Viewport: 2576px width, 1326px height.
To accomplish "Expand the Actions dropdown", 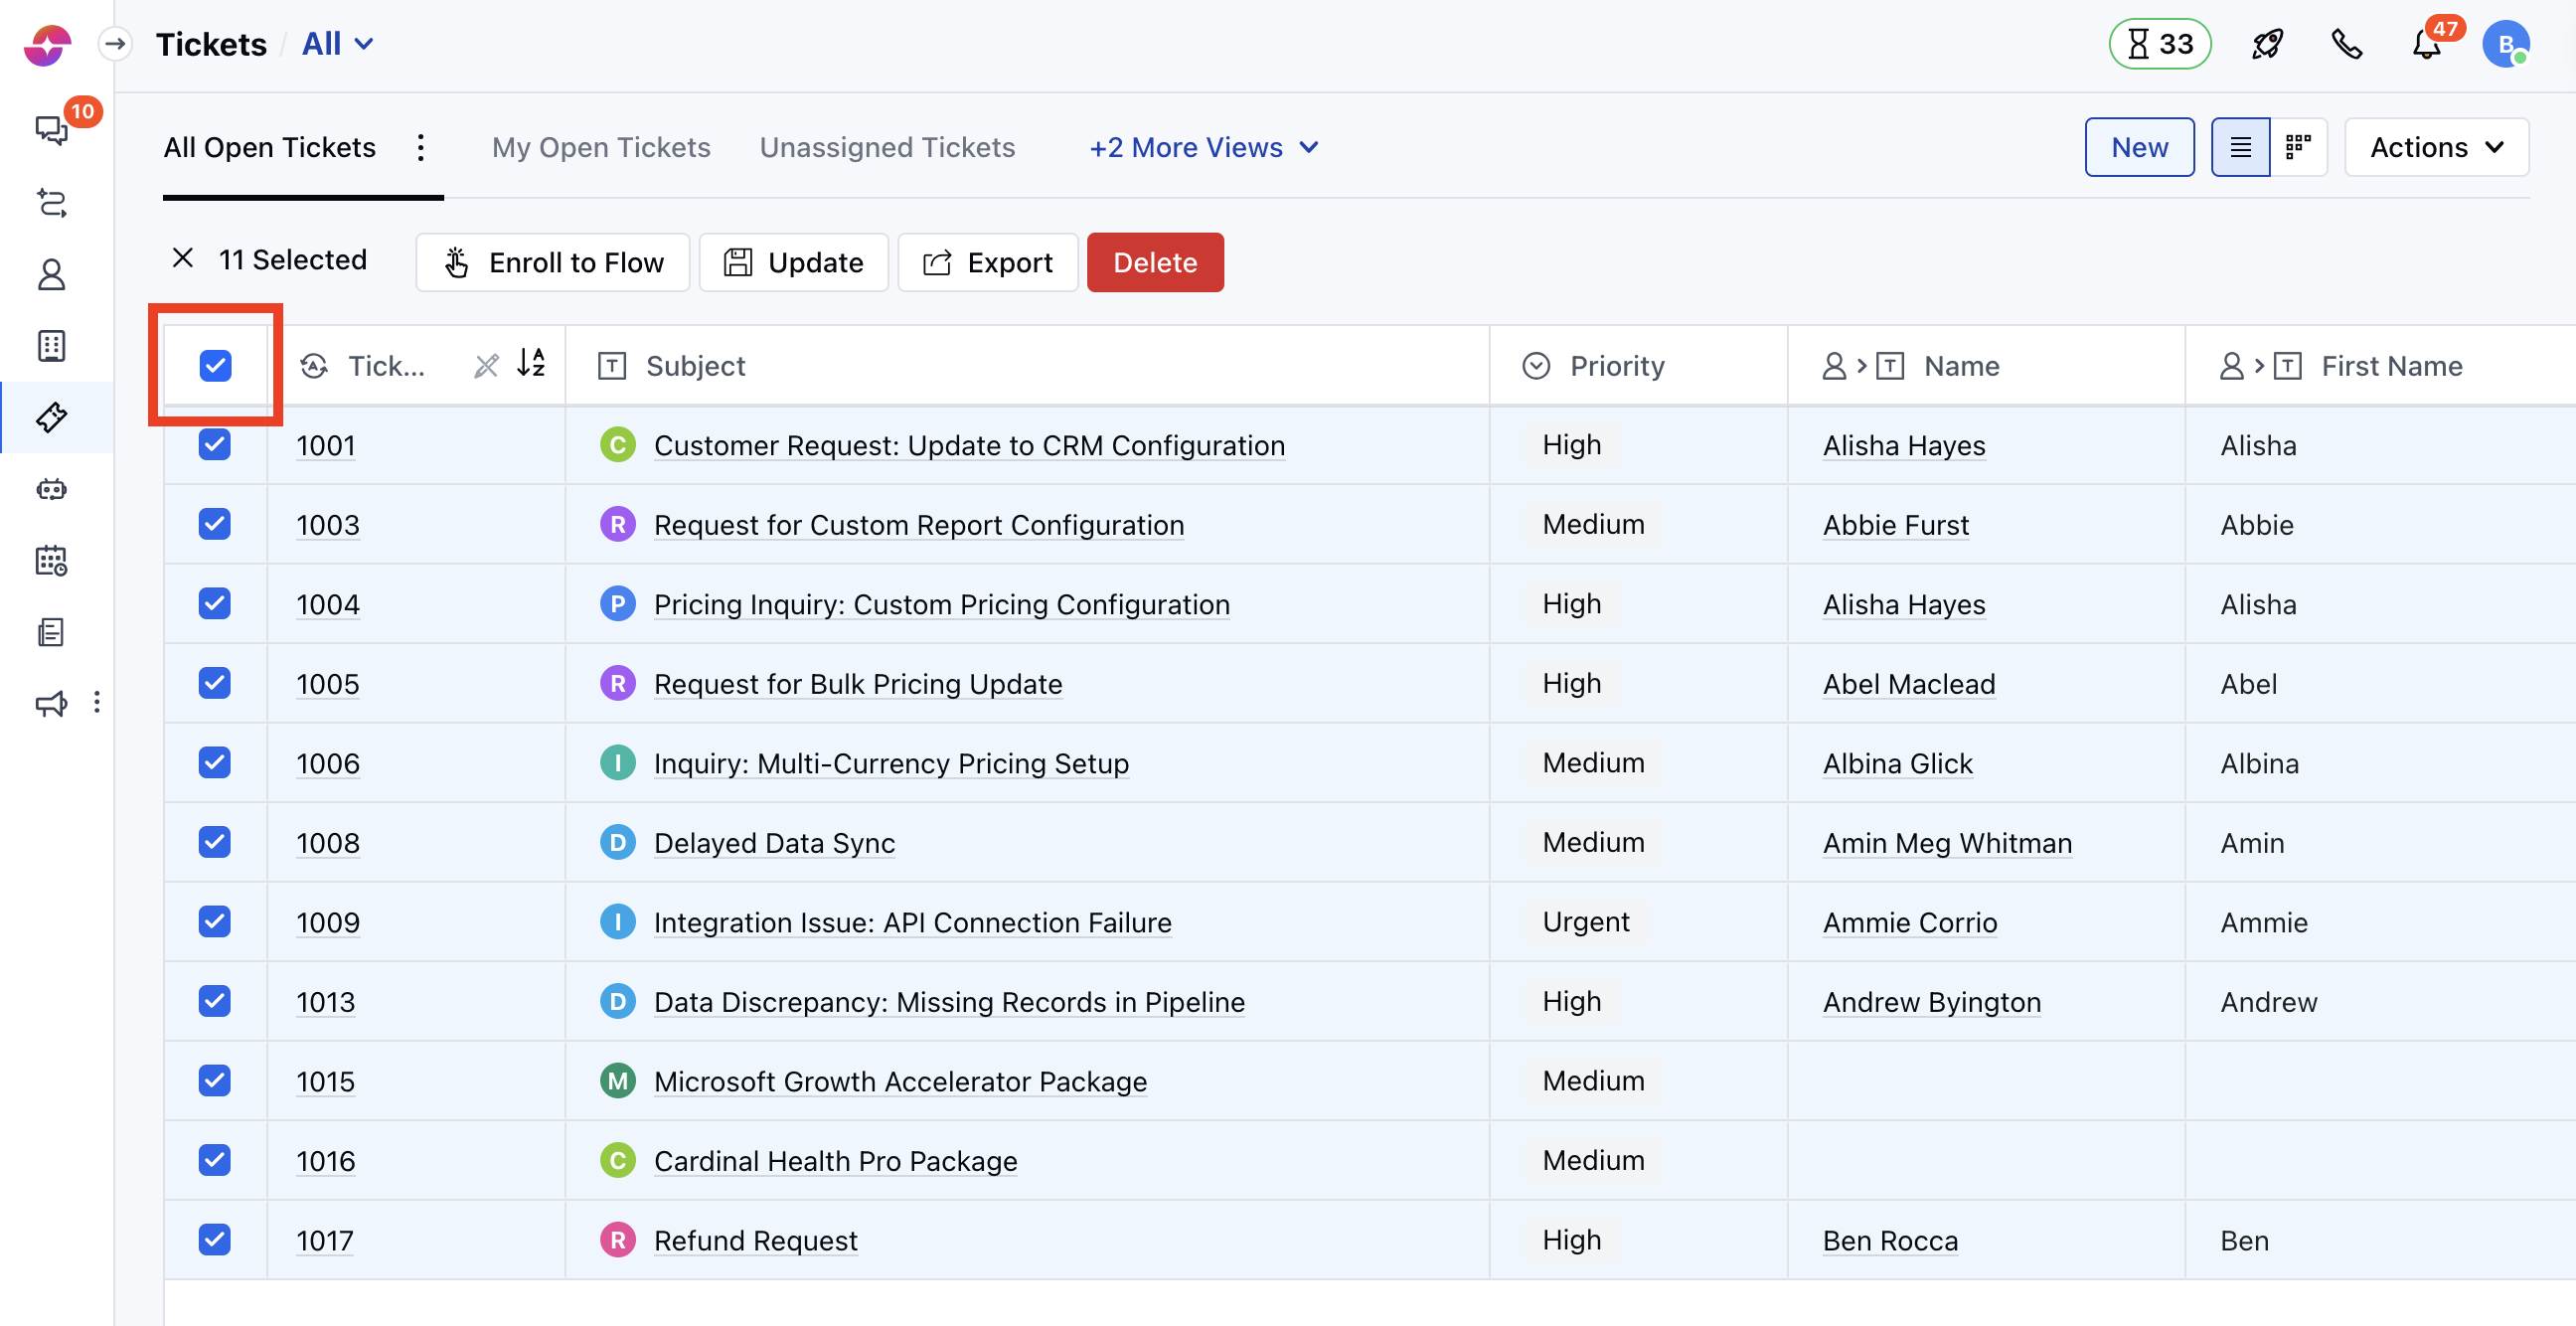I will pyautogui.click(x=2436, y=147).
